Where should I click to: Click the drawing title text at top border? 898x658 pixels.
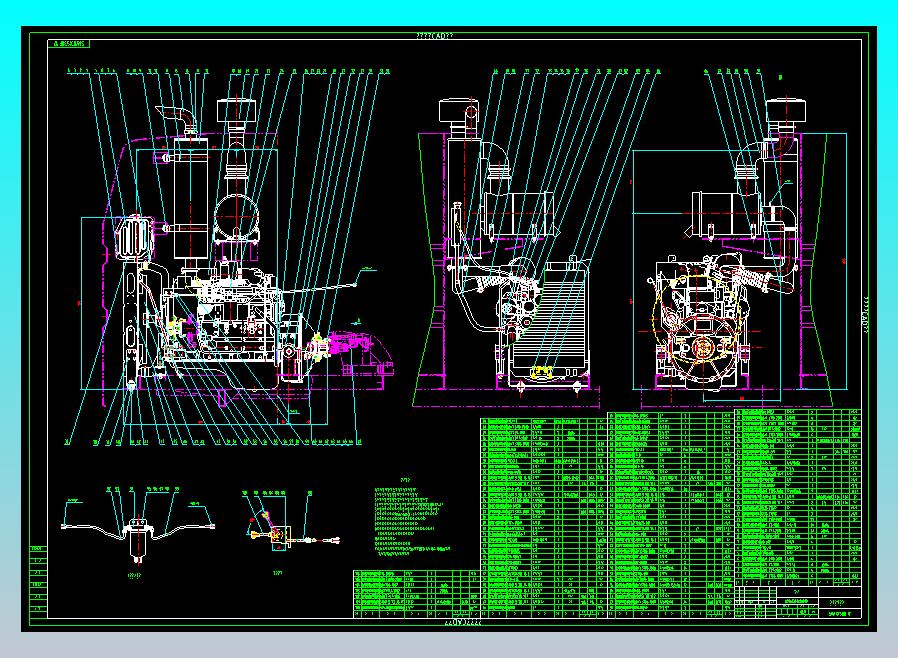(x=435, y=36)
